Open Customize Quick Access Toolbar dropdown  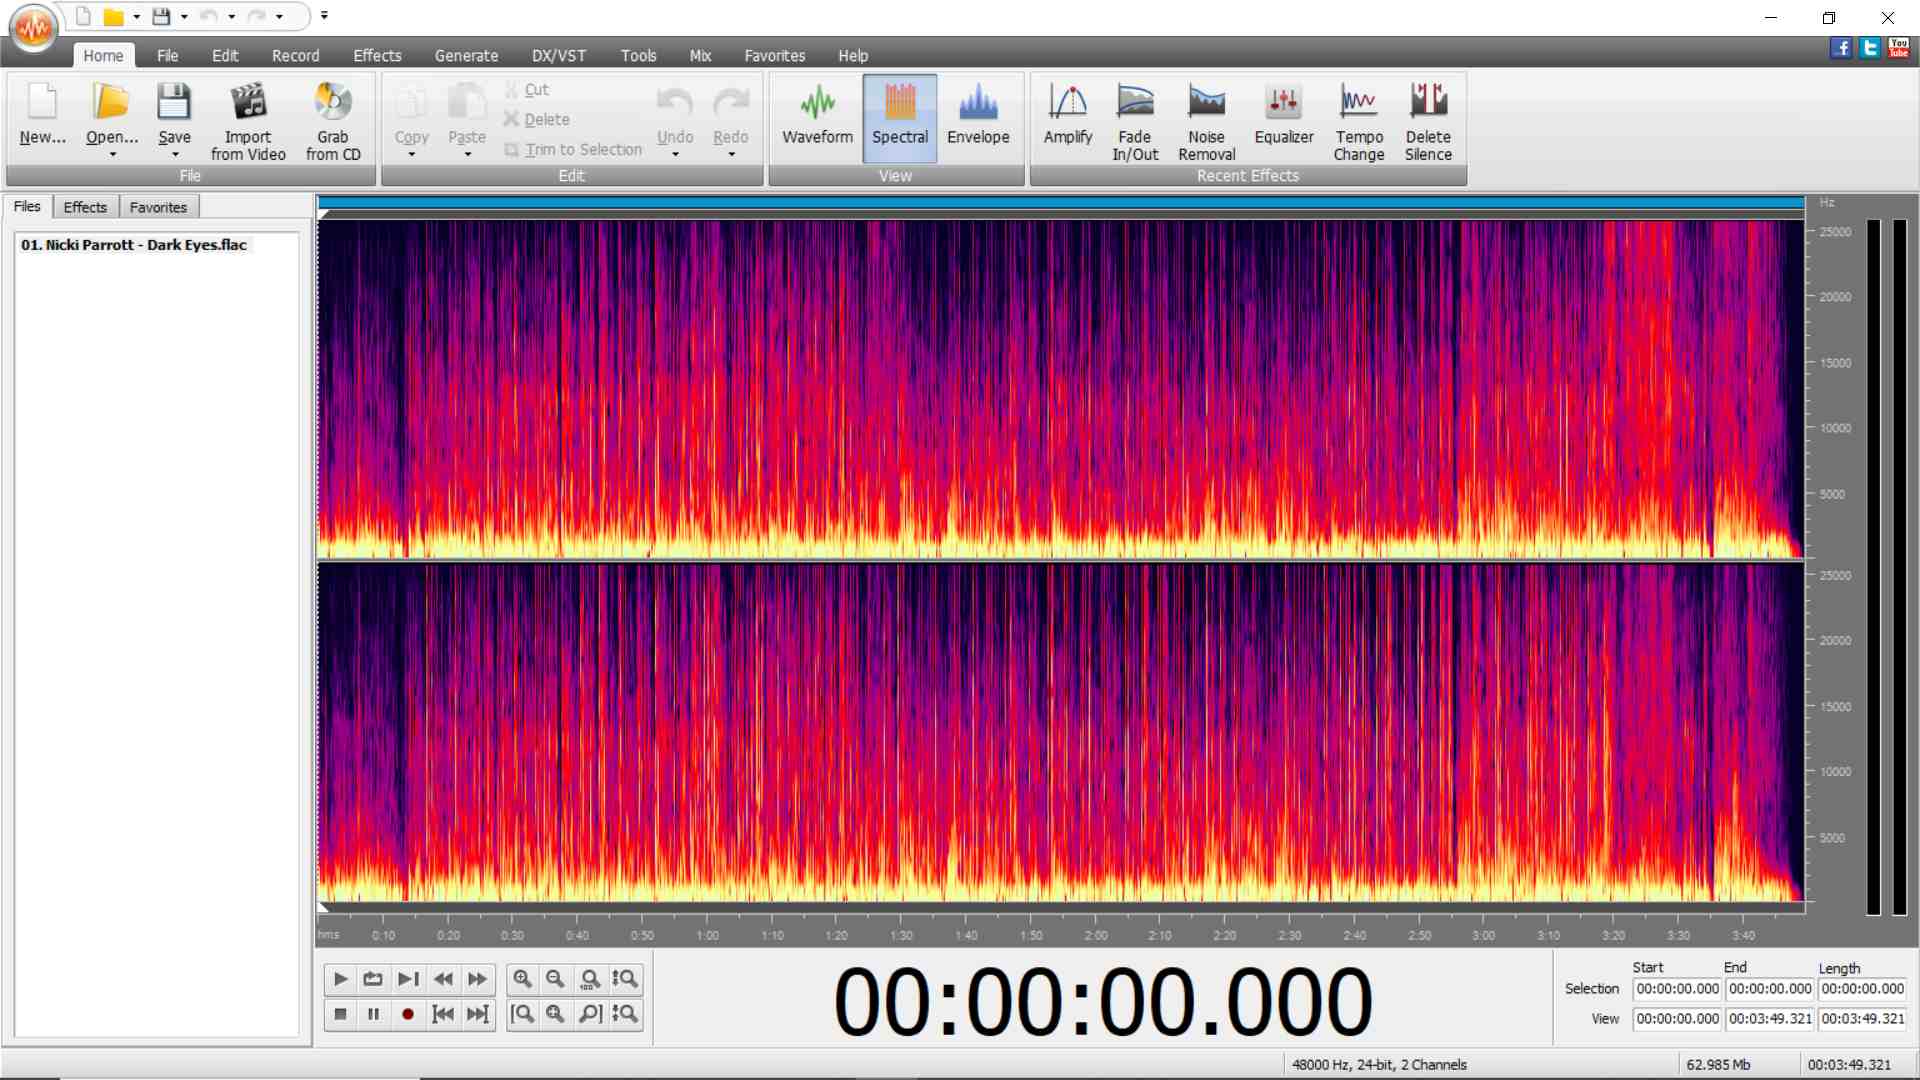pos(324,16)
